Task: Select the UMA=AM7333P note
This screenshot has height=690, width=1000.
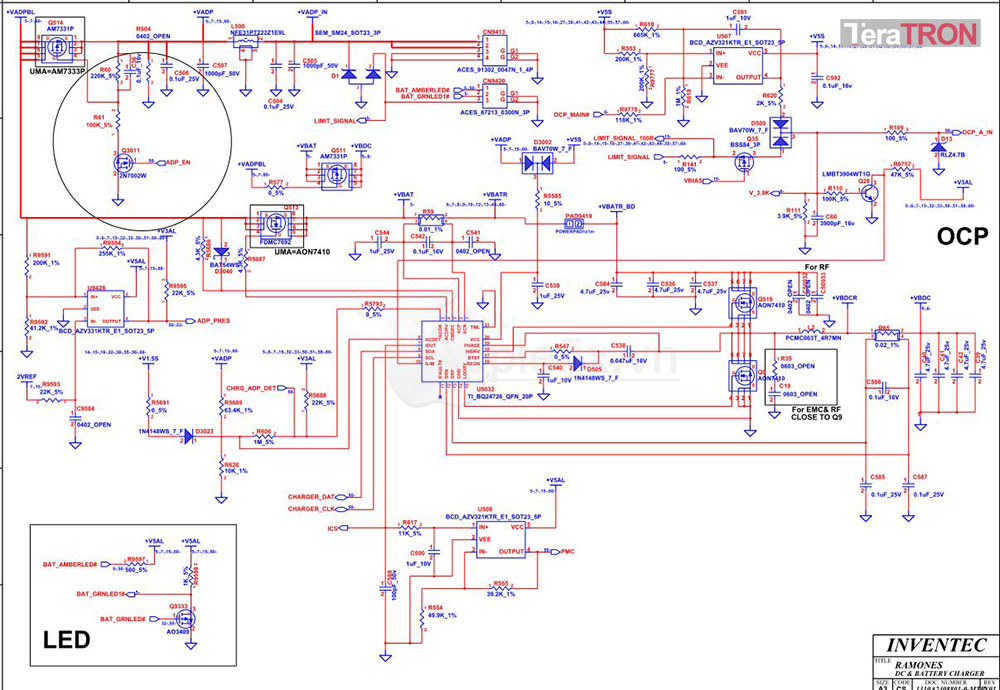Action: click(57, 71)
